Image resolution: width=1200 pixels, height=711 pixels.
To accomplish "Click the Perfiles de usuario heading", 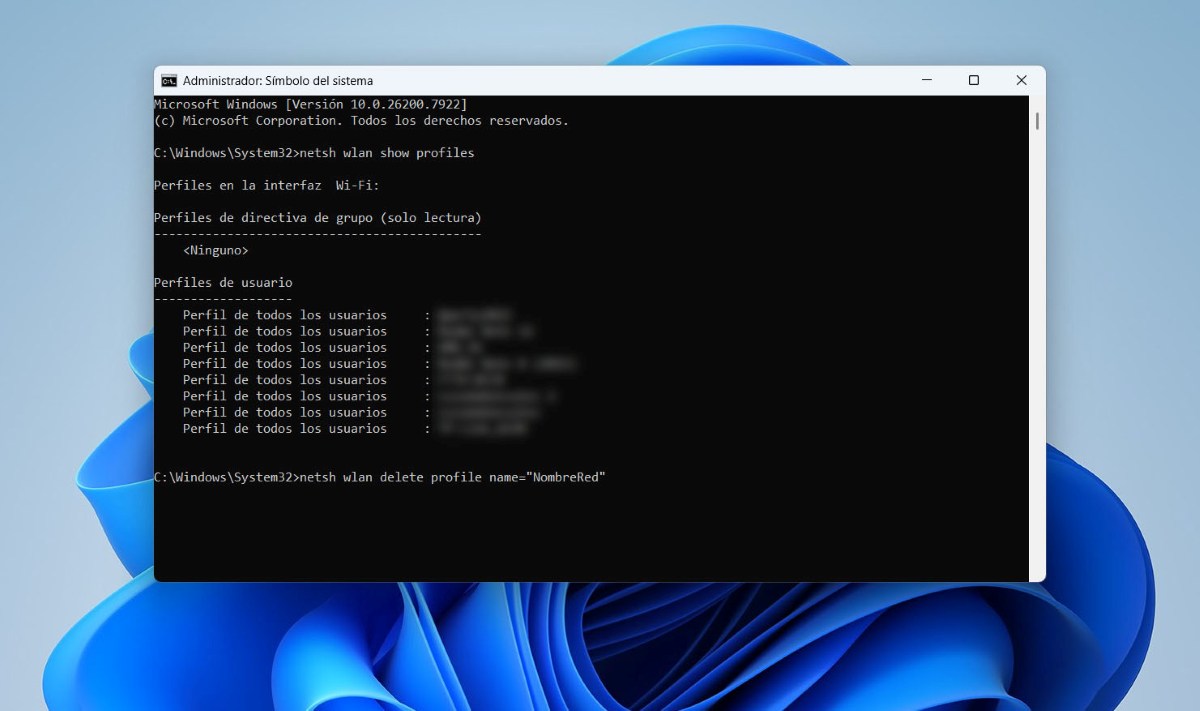I will click(x=222, y=282).
